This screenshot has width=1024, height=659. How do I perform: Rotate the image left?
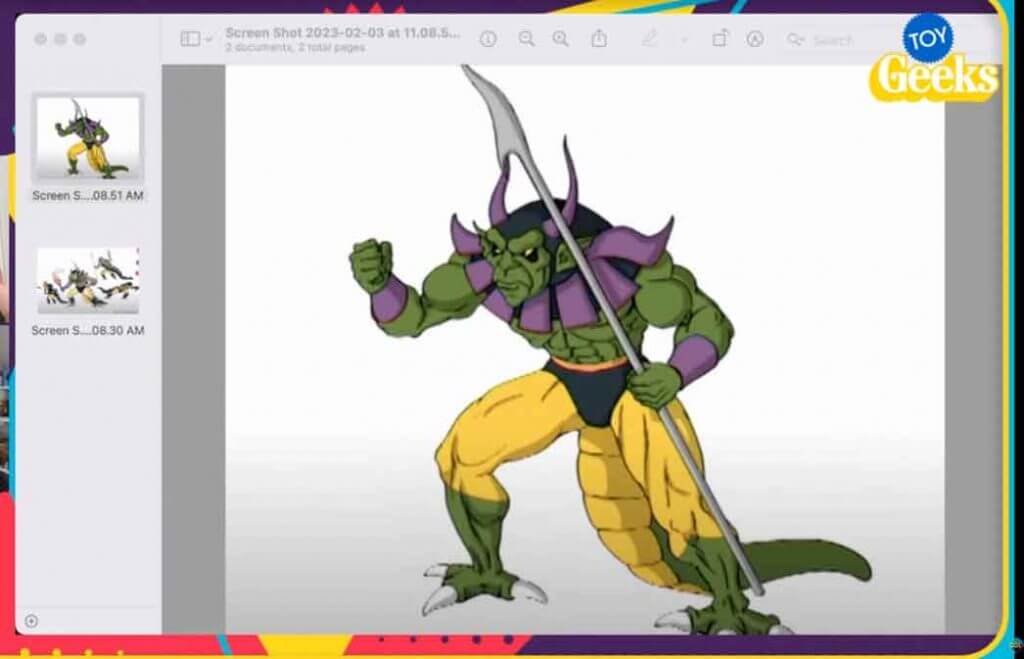pyautogui.click(x=723, y=40)
